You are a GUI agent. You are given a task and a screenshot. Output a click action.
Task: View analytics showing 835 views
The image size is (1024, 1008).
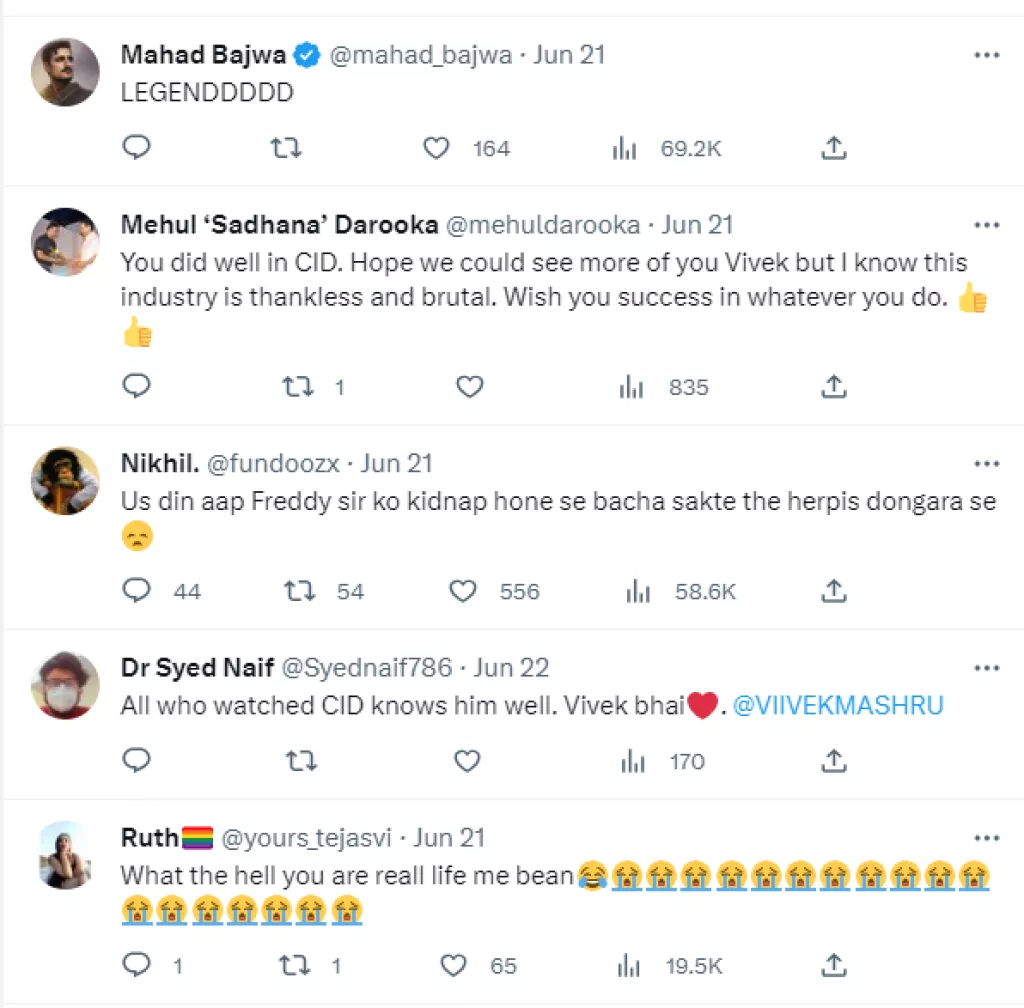point(664,387)
